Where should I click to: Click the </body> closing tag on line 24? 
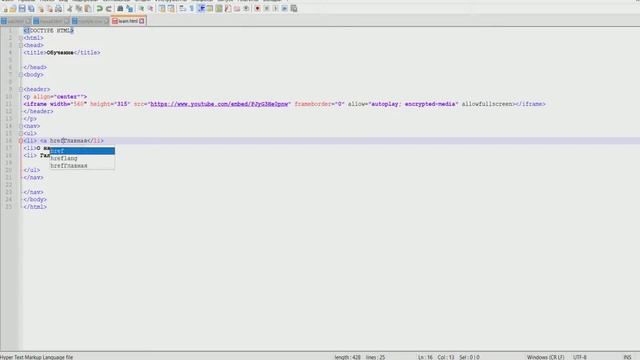tap(35, 200)
